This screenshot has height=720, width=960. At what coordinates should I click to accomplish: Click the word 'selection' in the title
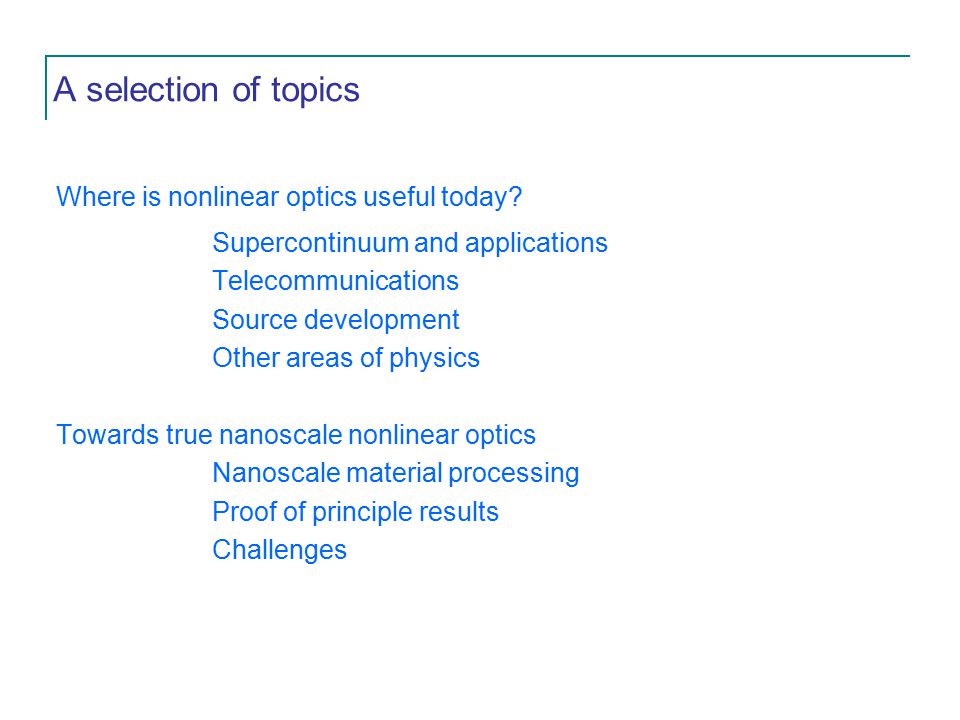pyautogui.click(x=152, y=90)
